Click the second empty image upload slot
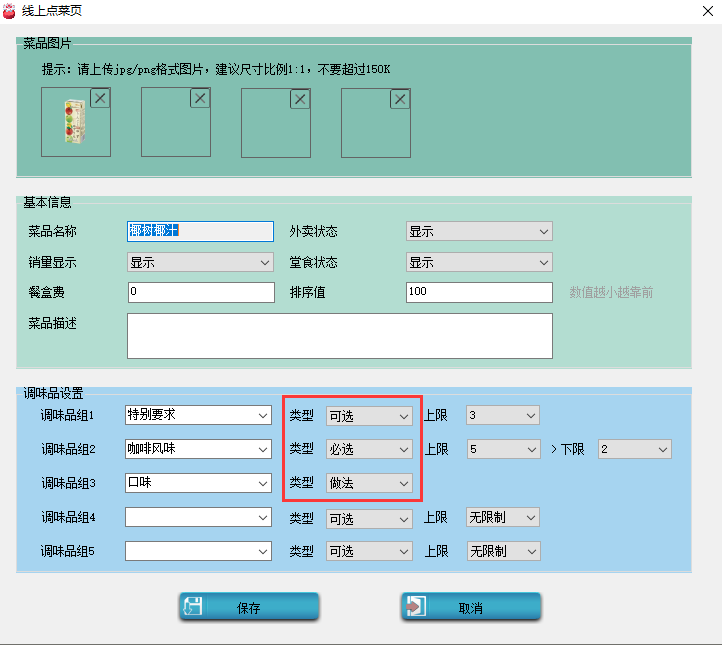Viewport: 722px width, 645px height. (176, 122)
